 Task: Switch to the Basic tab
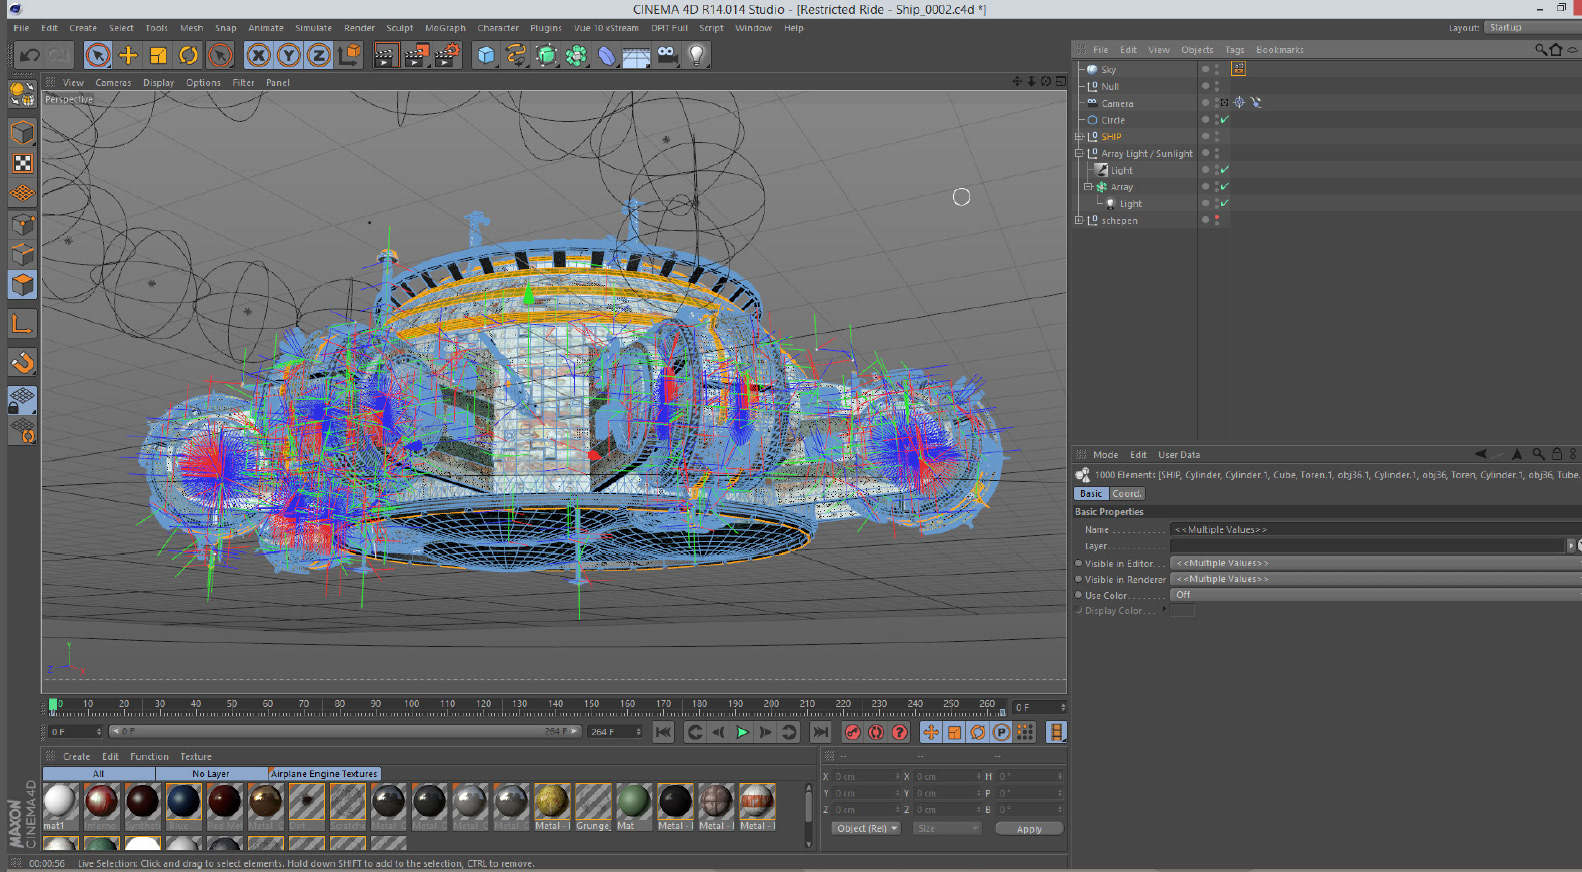1091,494
